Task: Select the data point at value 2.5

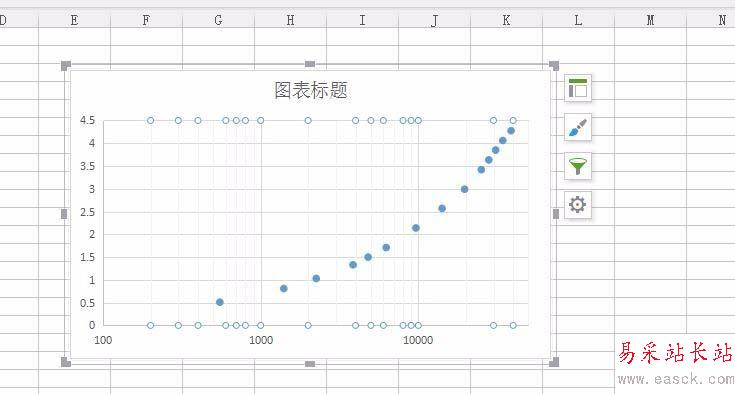Action: 442,208
